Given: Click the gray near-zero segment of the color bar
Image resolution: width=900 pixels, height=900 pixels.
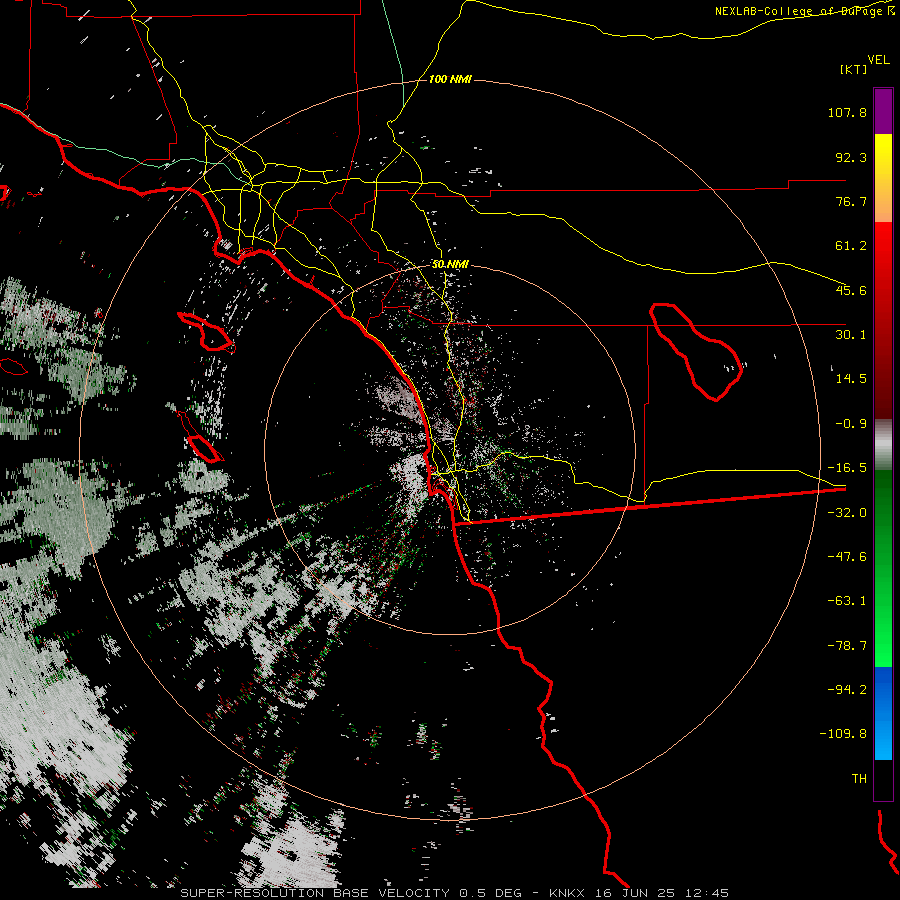Looking at the screenshot, I should [883, 445].
